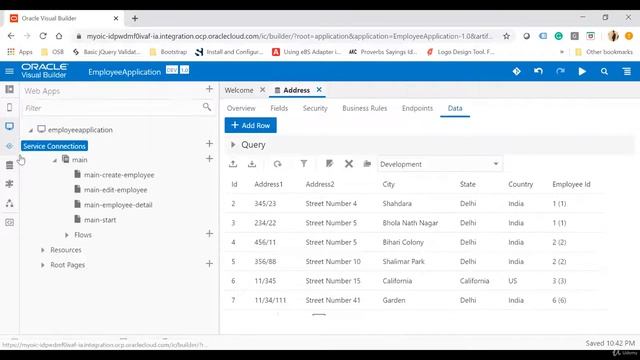
Task: Open the Visual Builder hamburger menu
Action: pos(9,71)
